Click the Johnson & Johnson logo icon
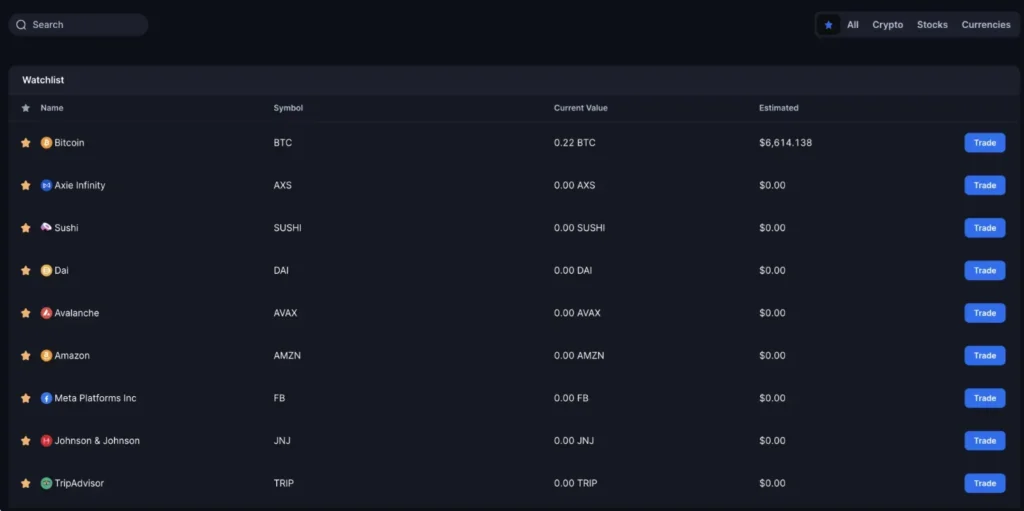1024x511 pixels. 46,441
